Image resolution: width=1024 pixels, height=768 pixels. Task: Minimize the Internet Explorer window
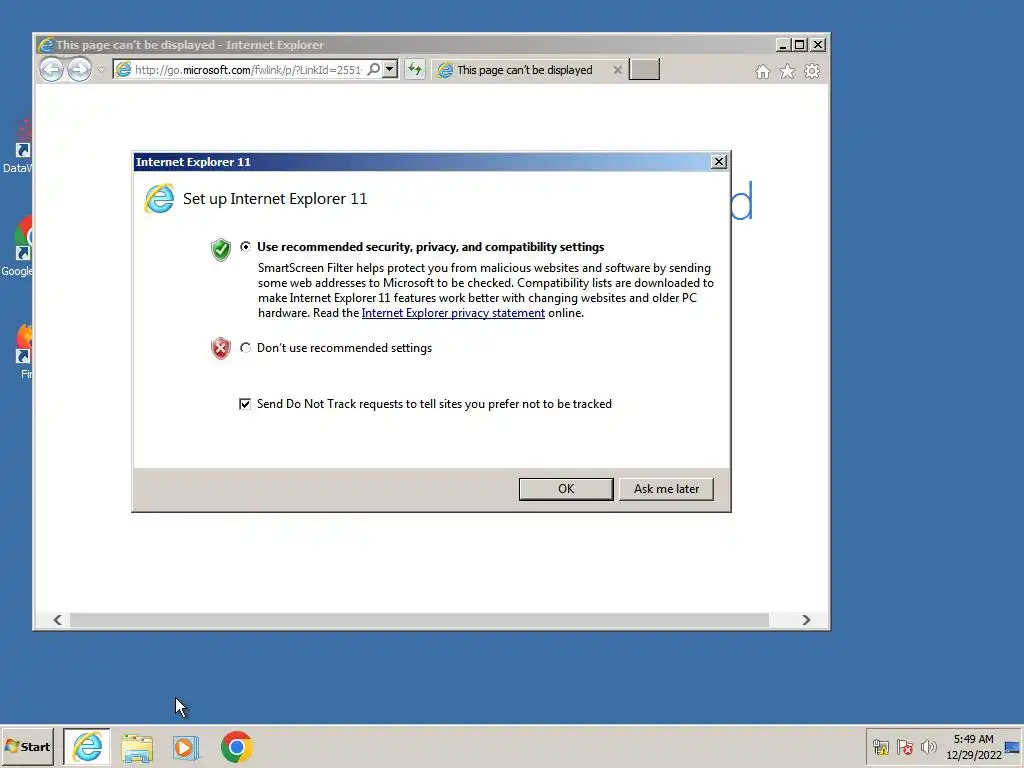pyautogui.click(x=782, y=45)
